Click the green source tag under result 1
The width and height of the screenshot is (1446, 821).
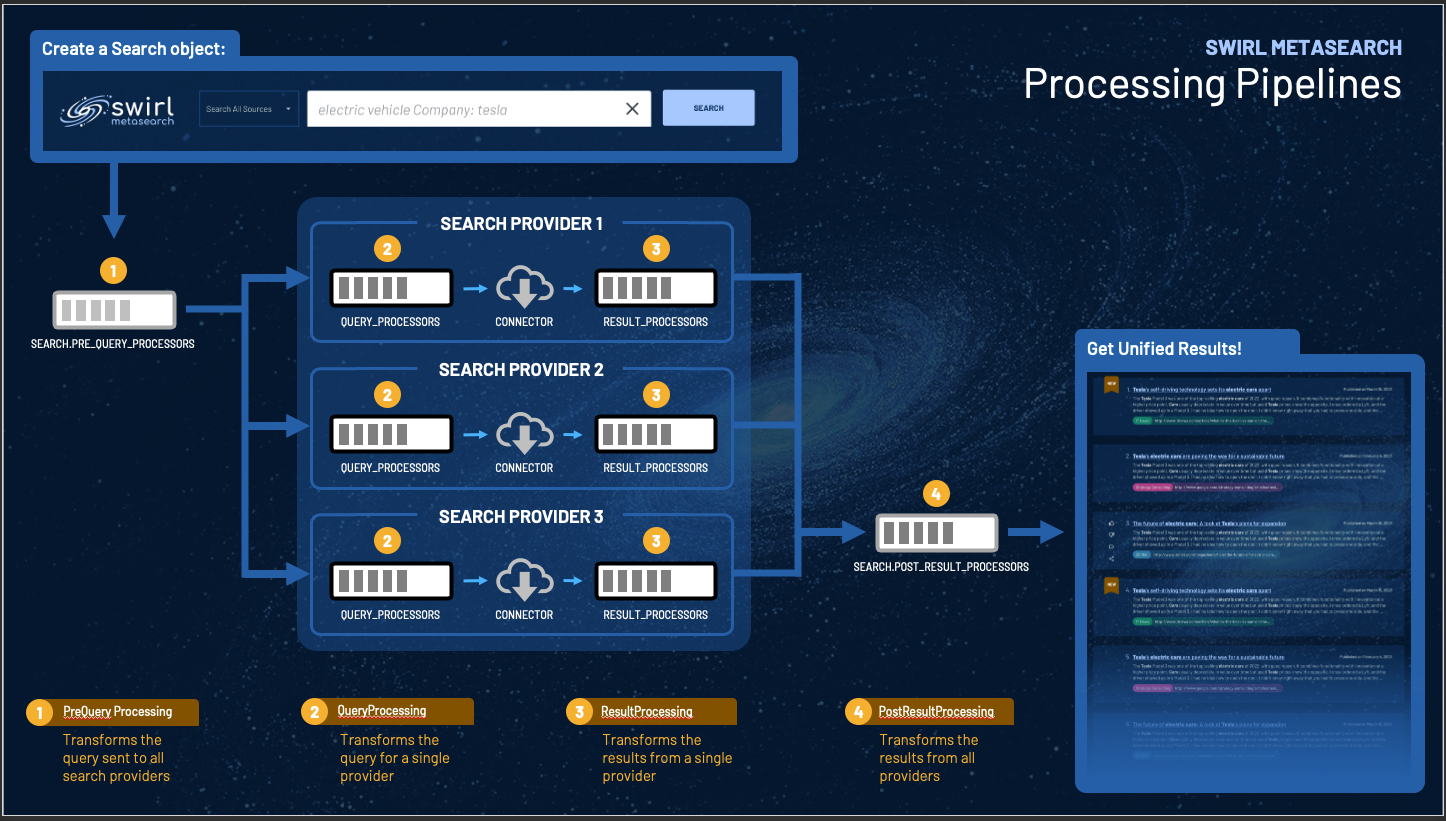point(1142,420)
